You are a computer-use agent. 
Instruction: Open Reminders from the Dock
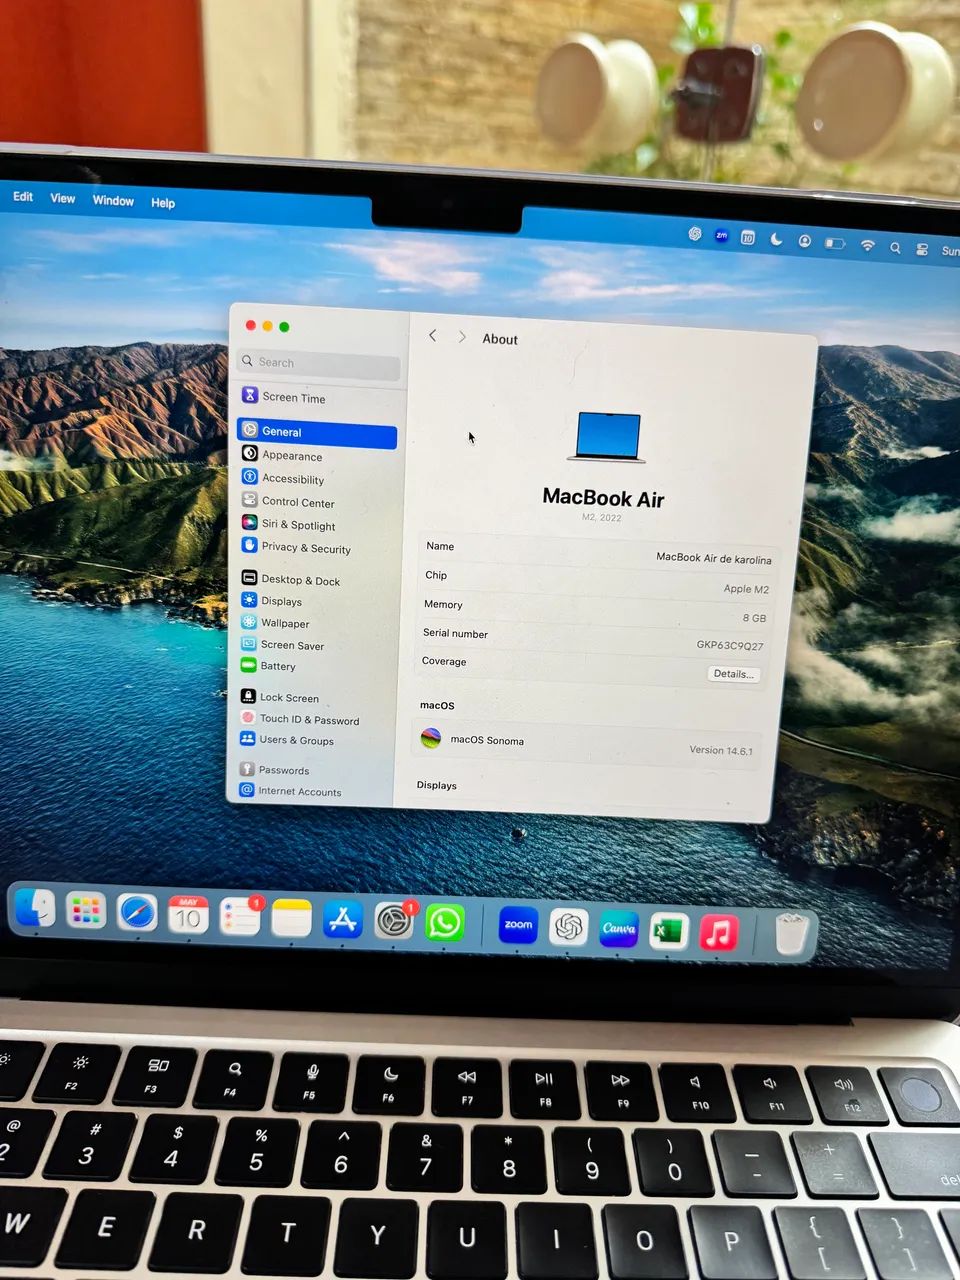coord(240,917)
